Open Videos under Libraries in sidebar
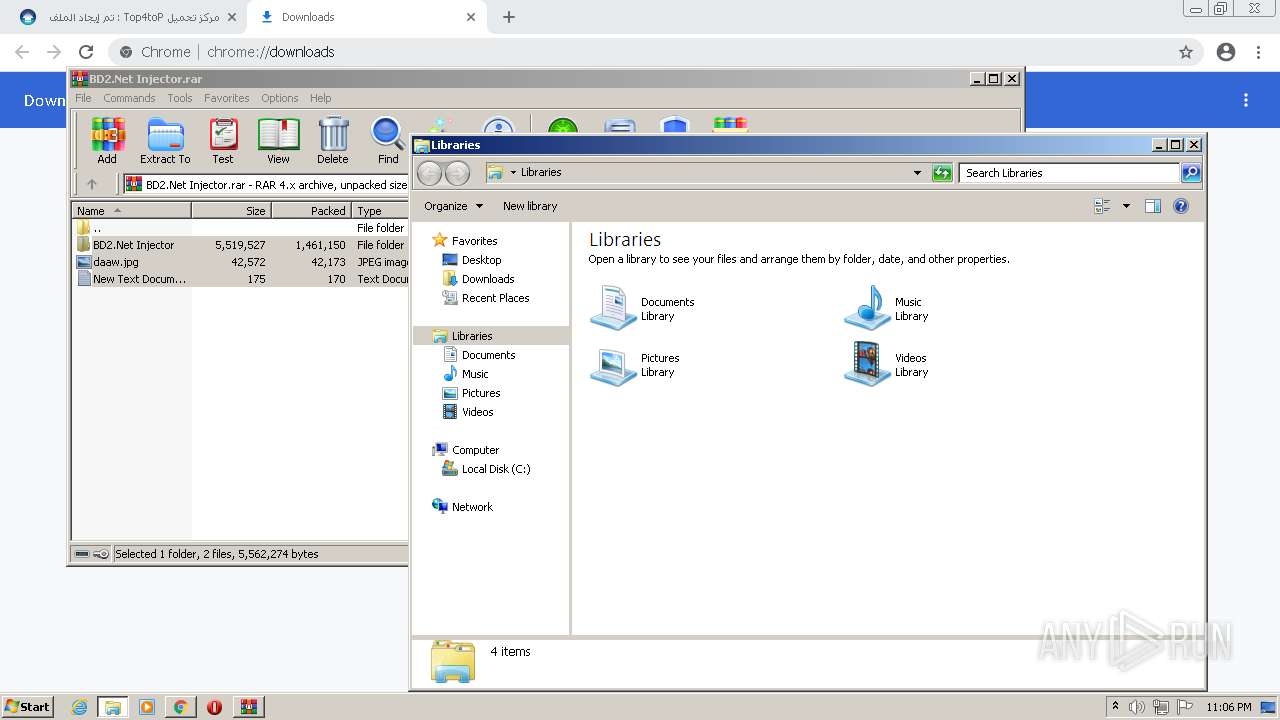Image resolution: width=1280 pixels, height=720 pixels. (477, 412)
